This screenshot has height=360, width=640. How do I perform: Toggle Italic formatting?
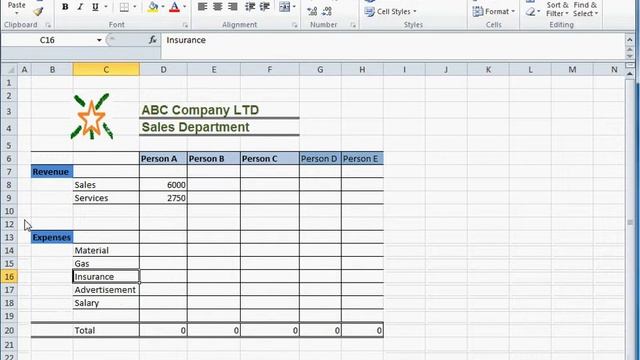tap(80, 7)
